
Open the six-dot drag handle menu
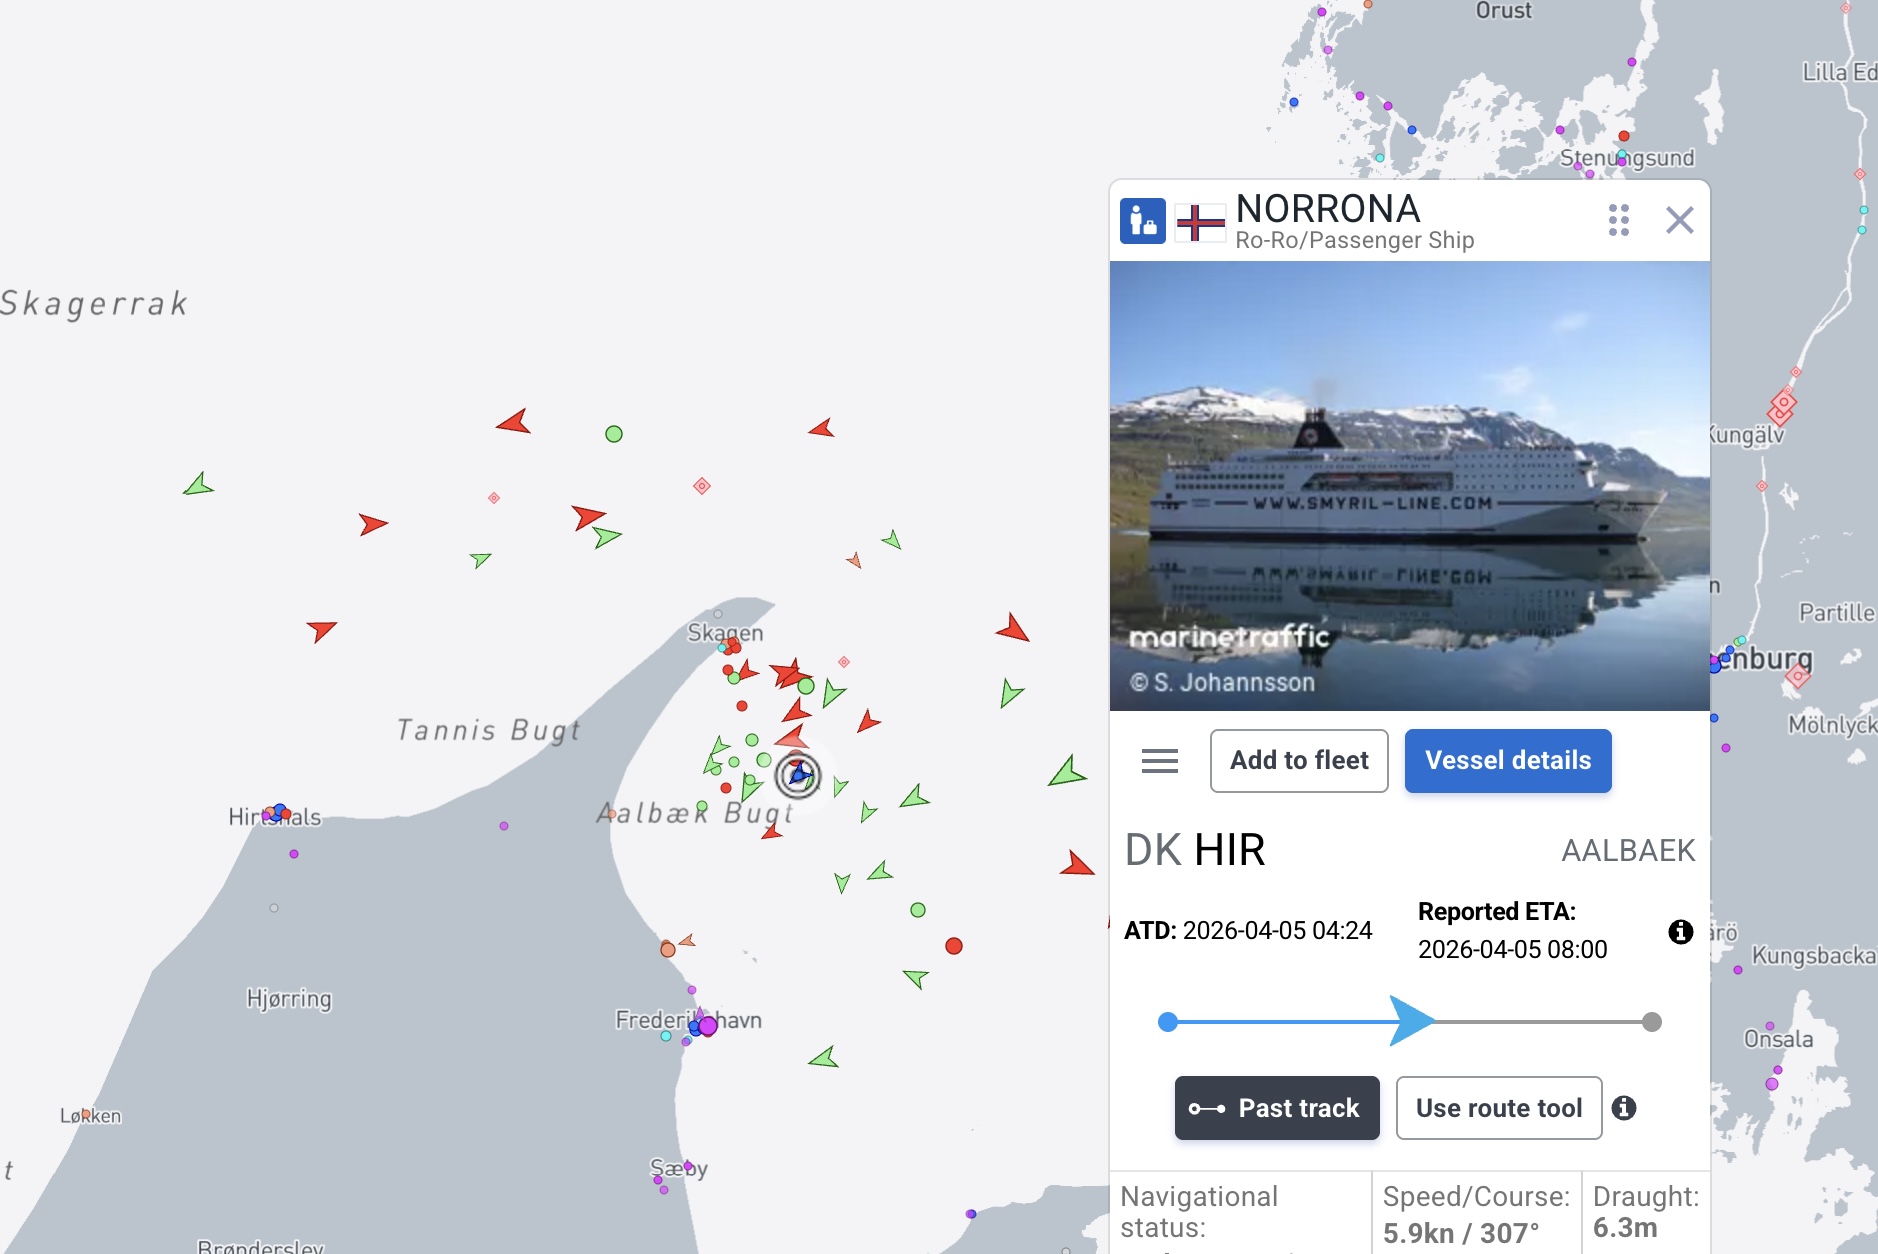(x=1618, y=220)
